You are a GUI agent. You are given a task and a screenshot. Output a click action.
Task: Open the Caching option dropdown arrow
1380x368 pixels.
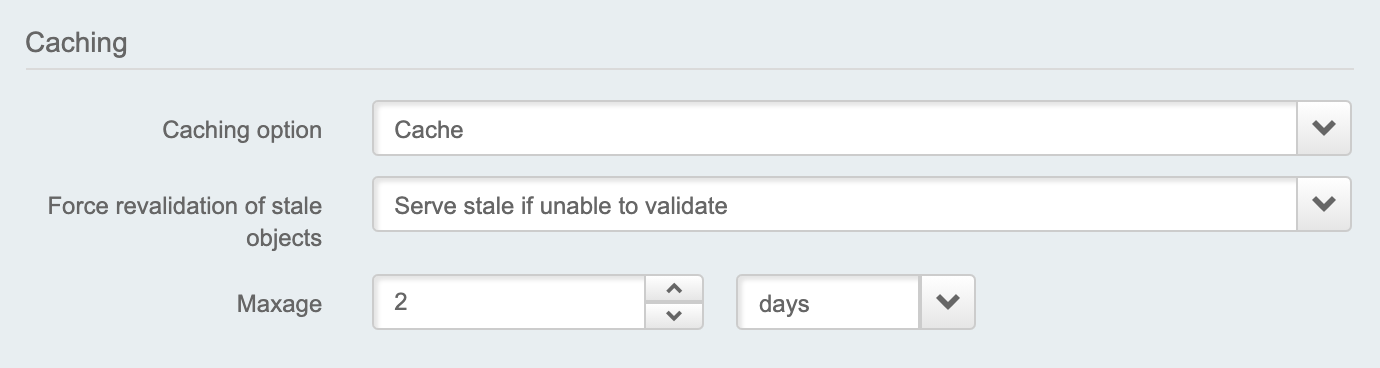pos(1324,128)
